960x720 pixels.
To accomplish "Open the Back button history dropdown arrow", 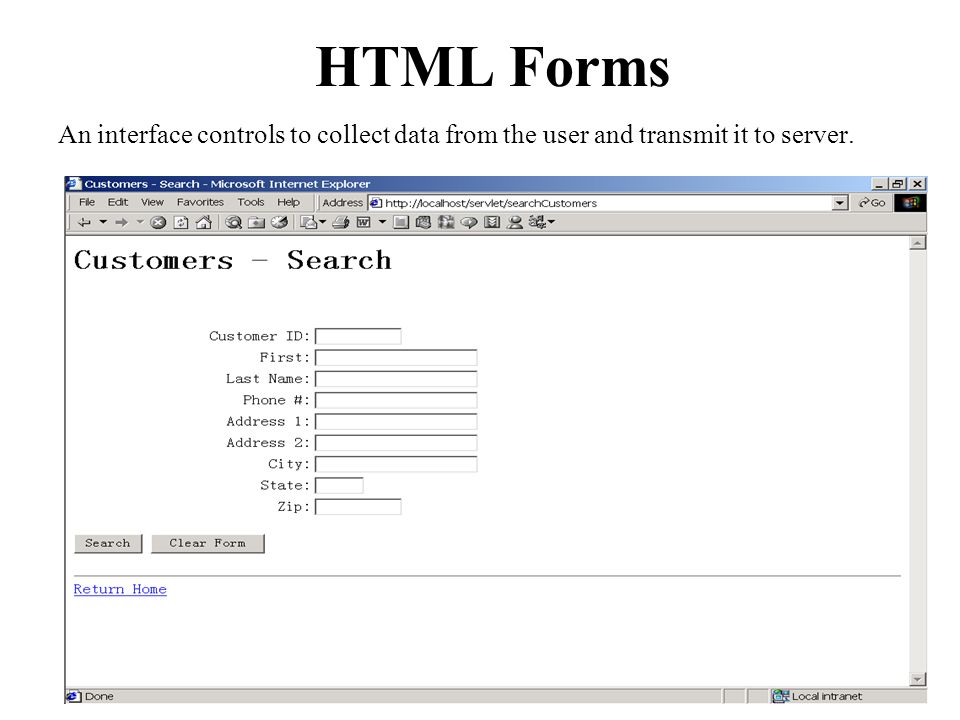I will (103, 222).
